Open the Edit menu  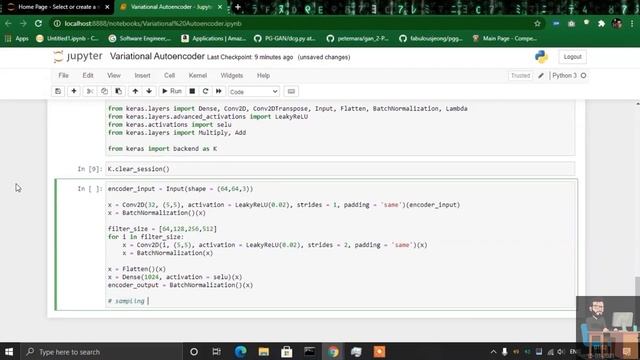pos(88,76)
